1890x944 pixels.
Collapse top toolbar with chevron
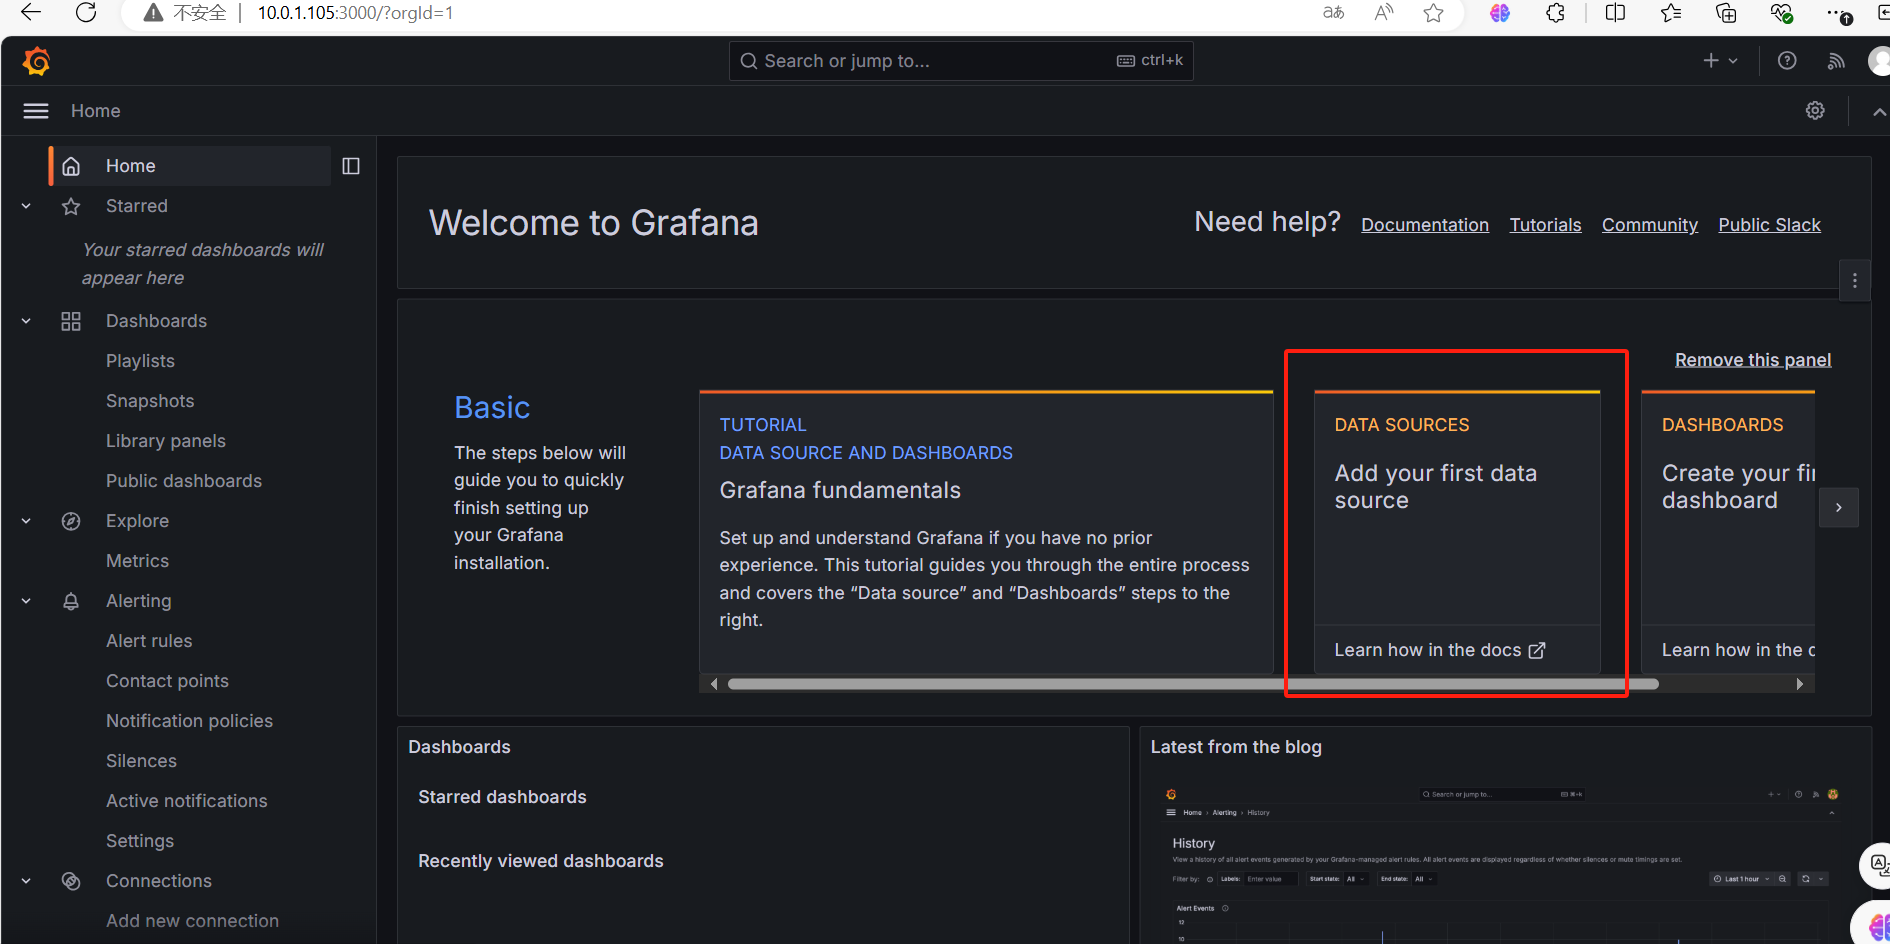click(x=1879, y=112)
